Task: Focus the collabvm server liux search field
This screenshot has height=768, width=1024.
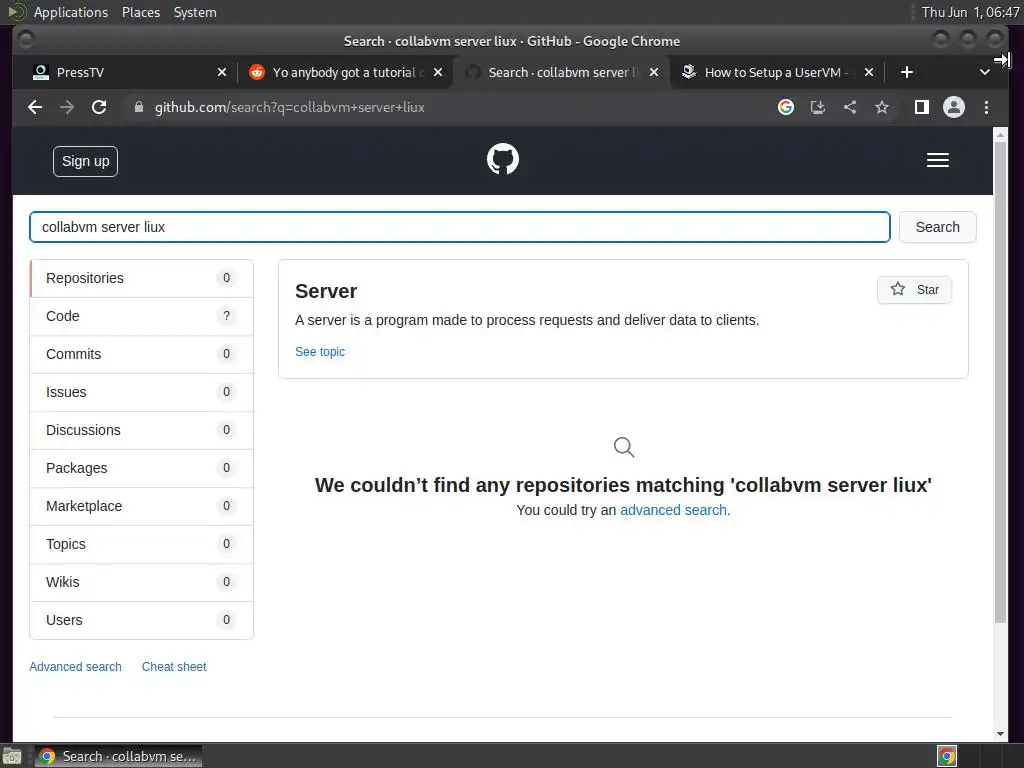Action: click(x=460, y=227)
